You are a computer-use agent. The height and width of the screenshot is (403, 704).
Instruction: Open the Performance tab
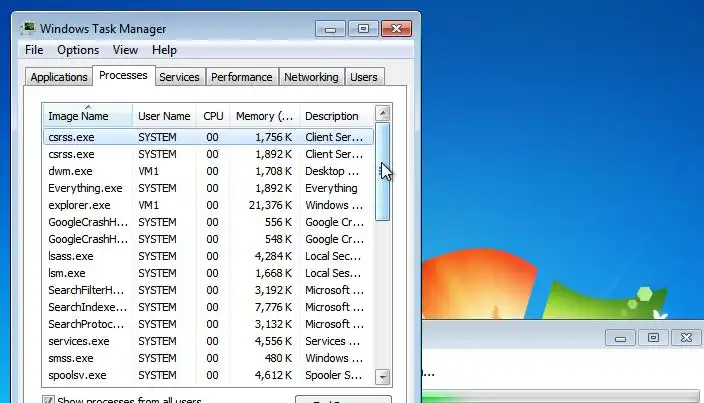(x=242, y=77)
